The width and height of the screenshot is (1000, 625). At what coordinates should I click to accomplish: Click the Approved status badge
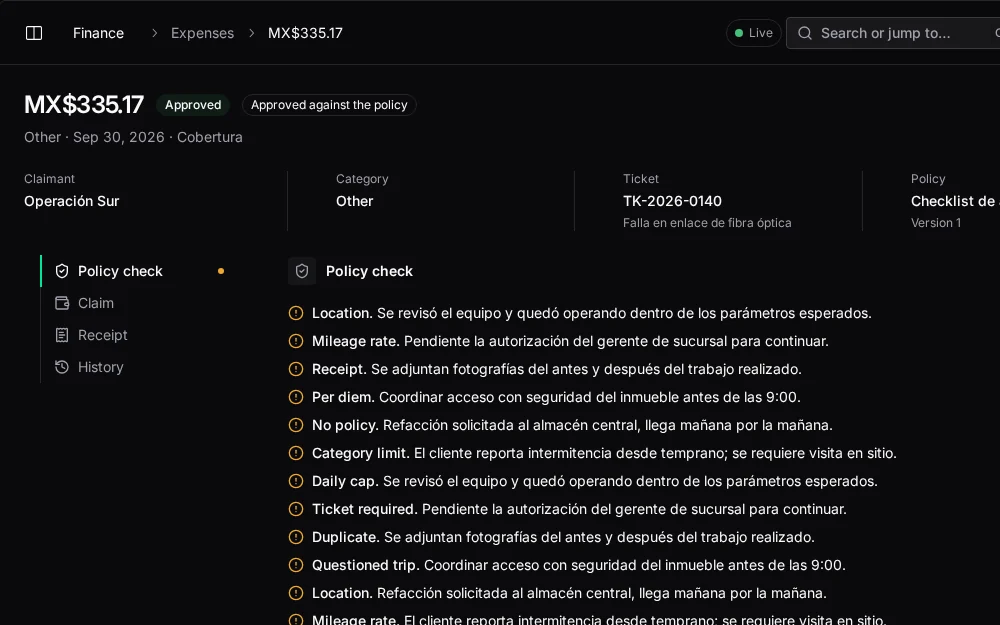tap(193, 105)
